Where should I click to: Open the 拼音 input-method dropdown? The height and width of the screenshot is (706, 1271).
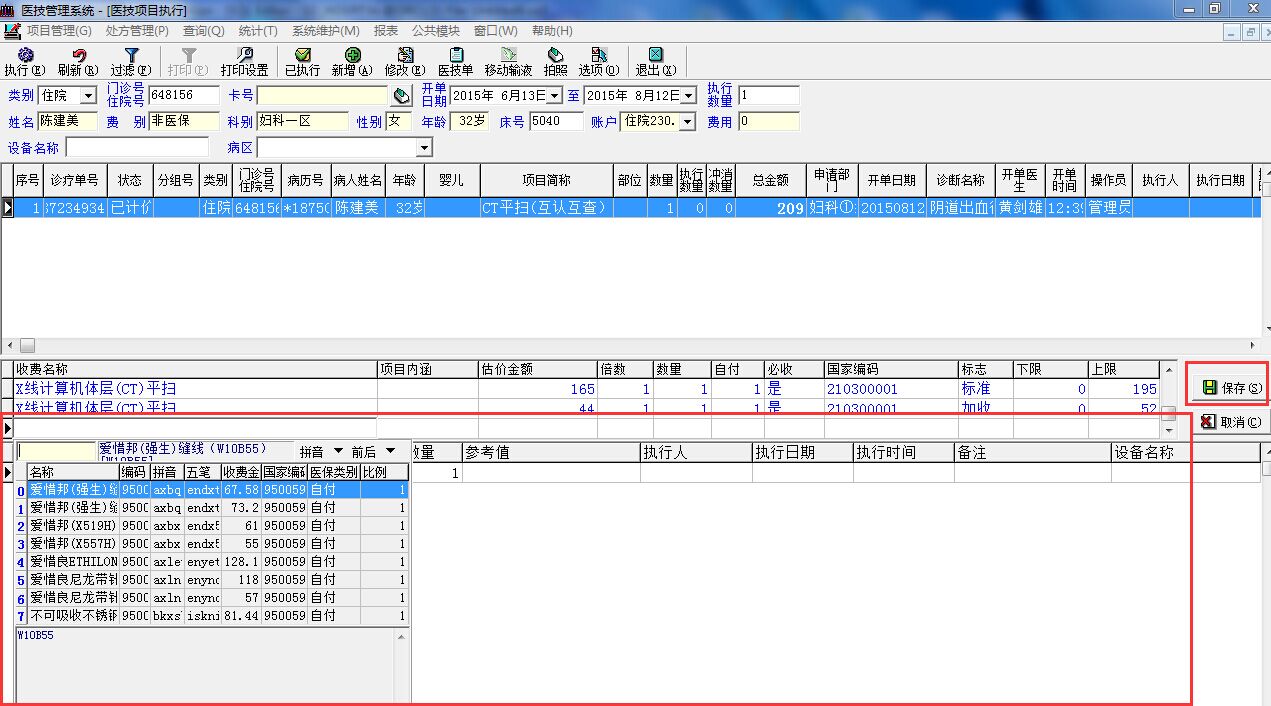click(338, 452)
